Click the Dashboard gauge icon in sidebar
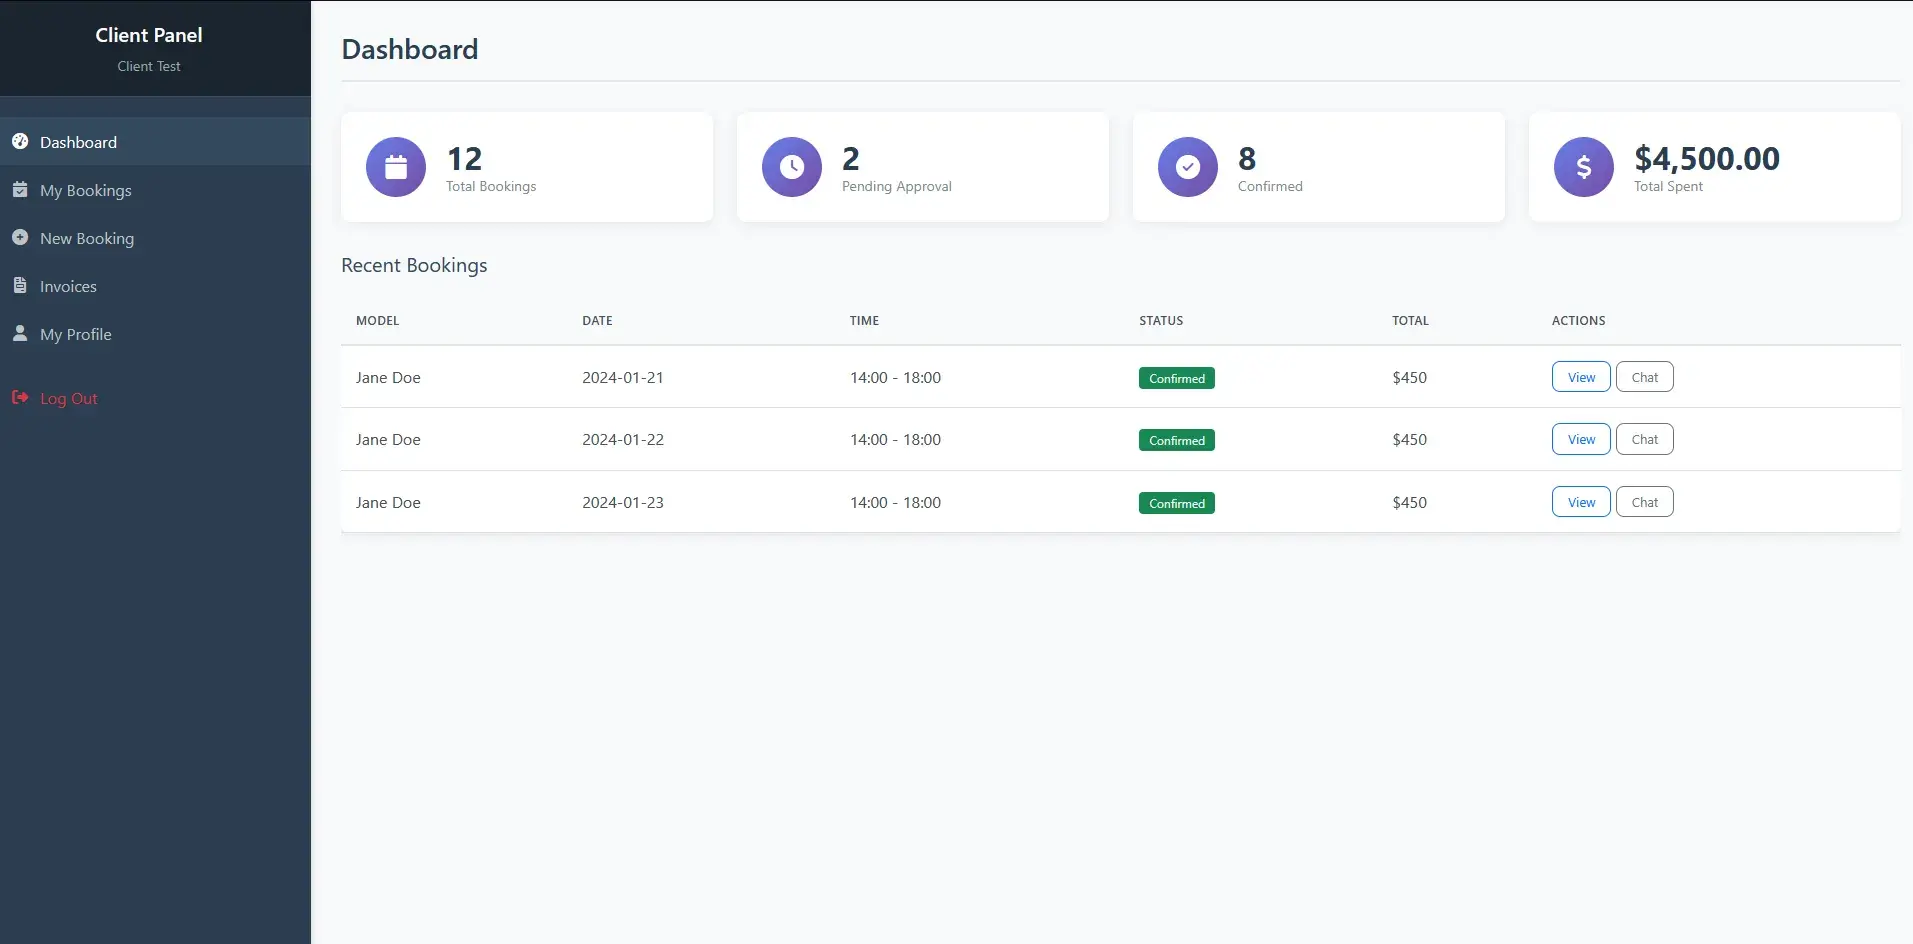1913x944 pixels. [x=20, y=142]
